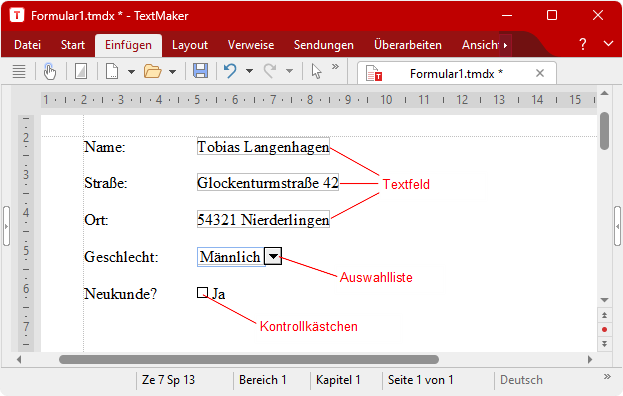
Task: Click Deutsch language in status bar
Action: tap(521, 380)
